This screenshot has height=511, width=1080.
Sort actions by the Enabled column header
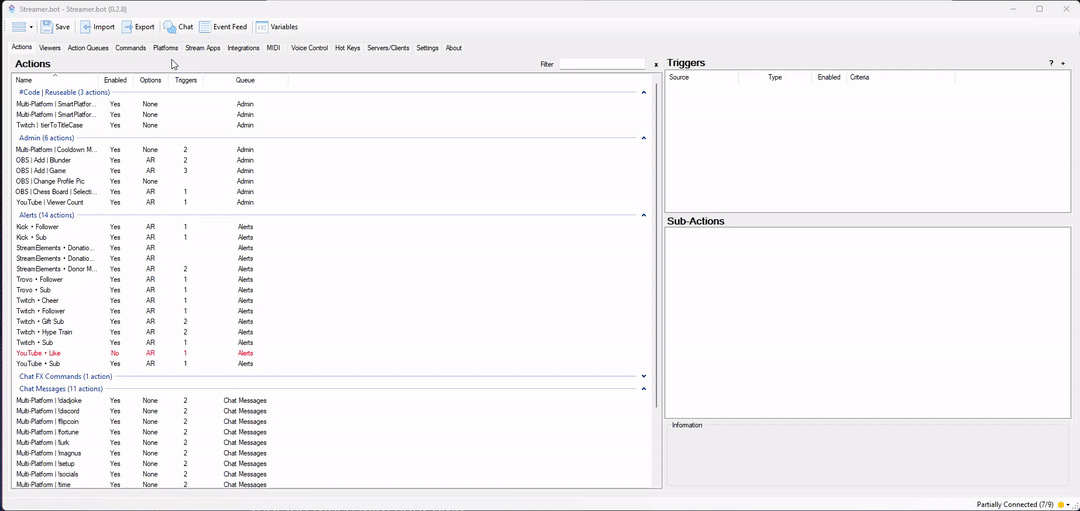[x=115, y=80]
